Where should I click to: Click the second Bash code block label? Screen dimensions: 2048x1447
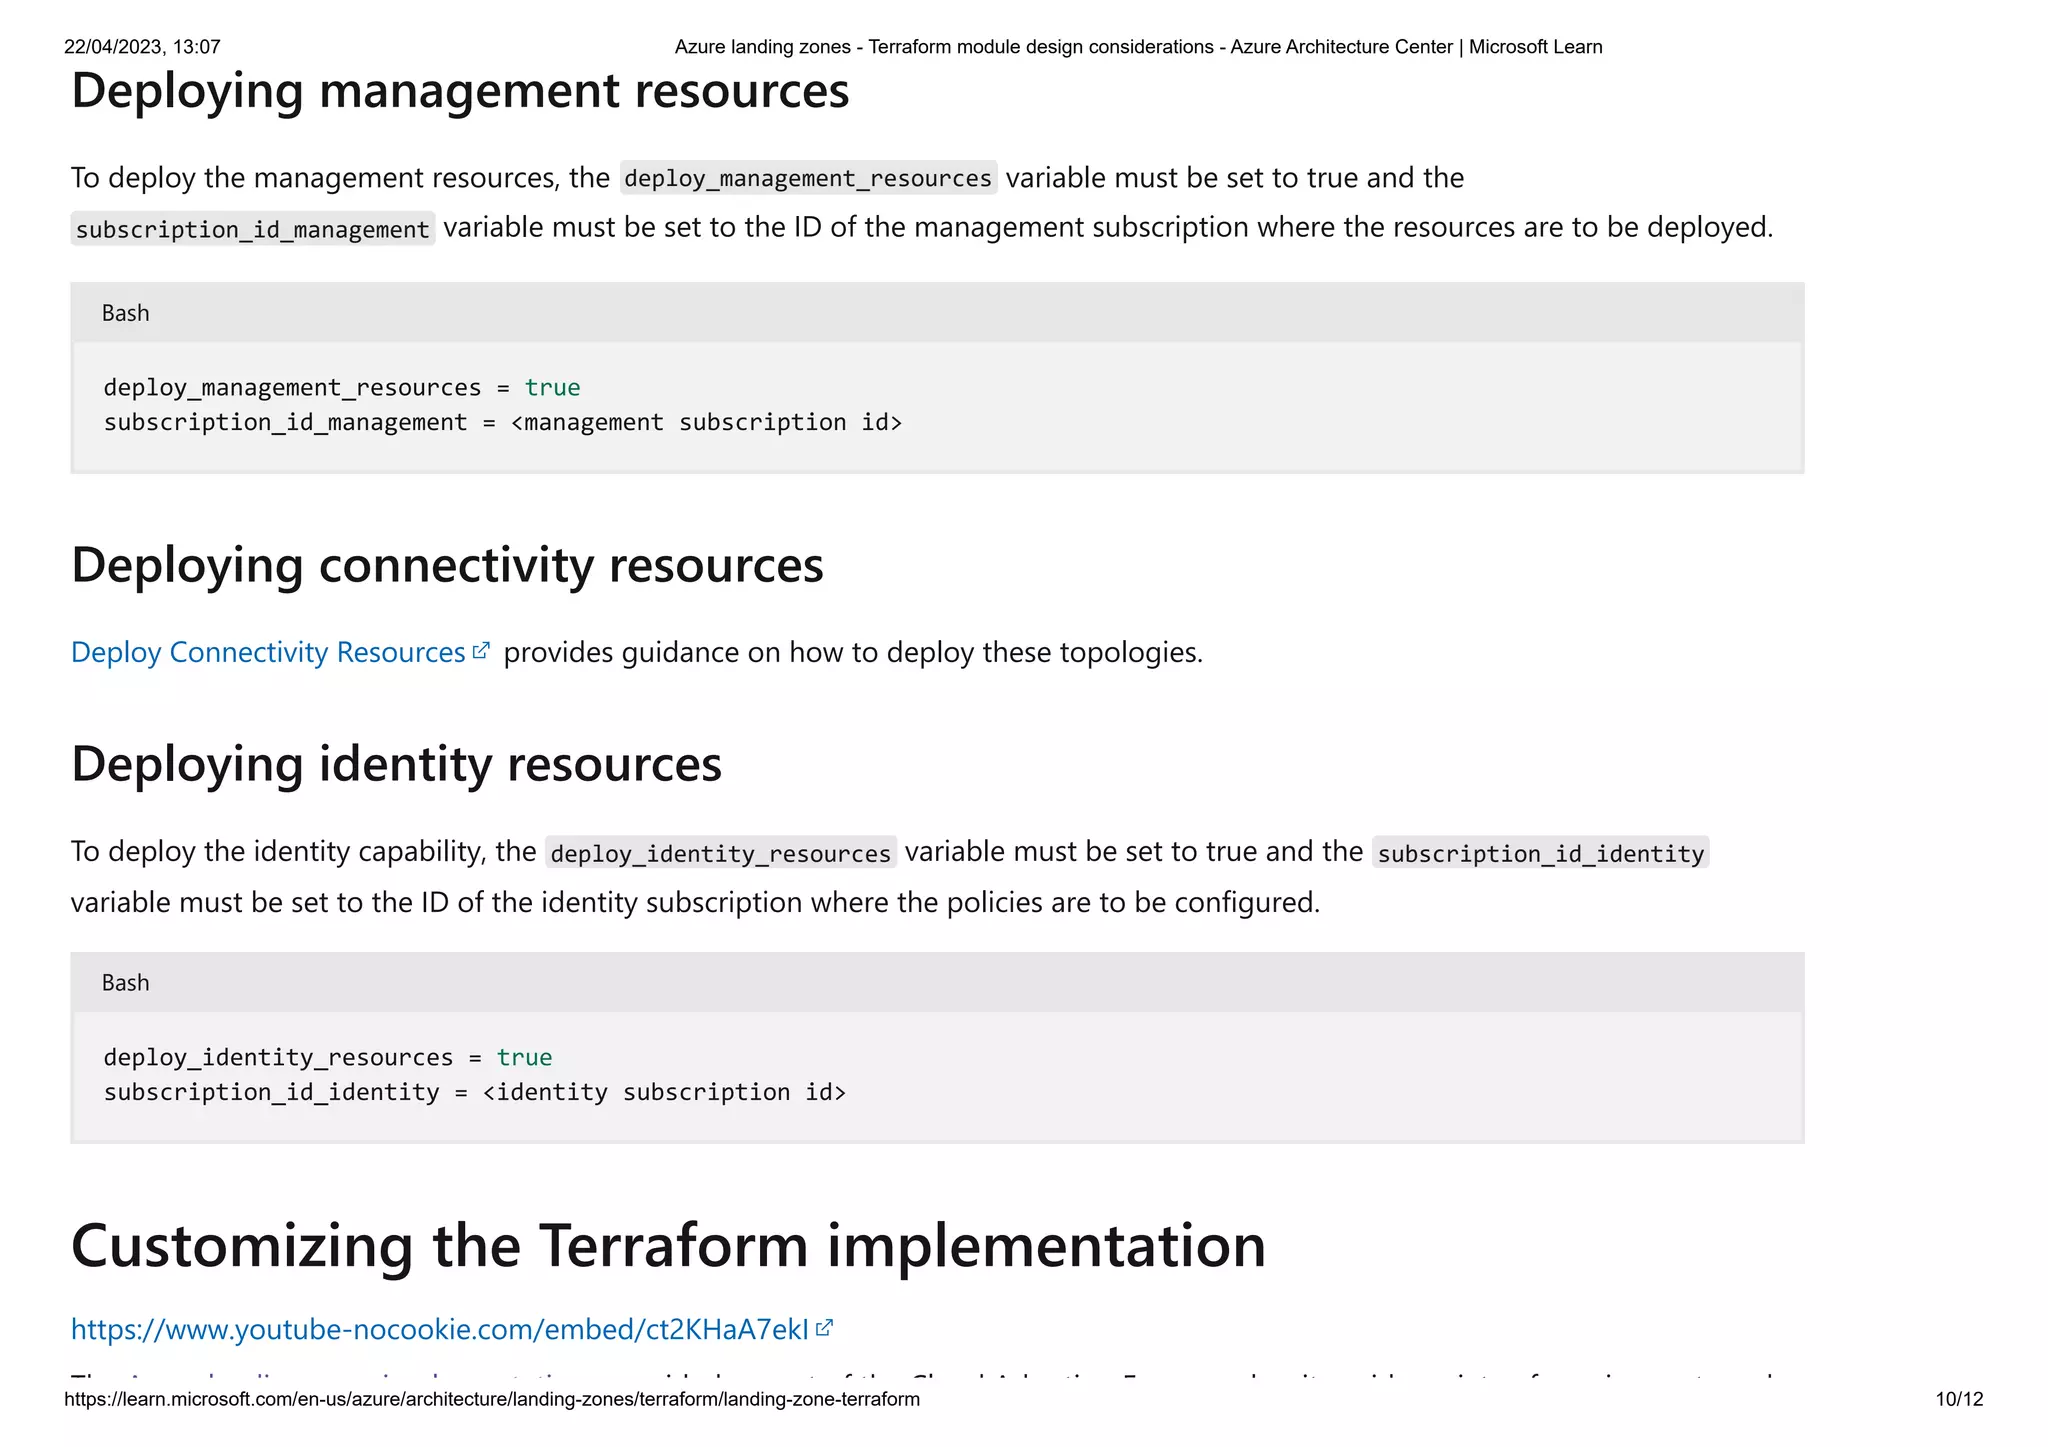(x=125, y=983)
